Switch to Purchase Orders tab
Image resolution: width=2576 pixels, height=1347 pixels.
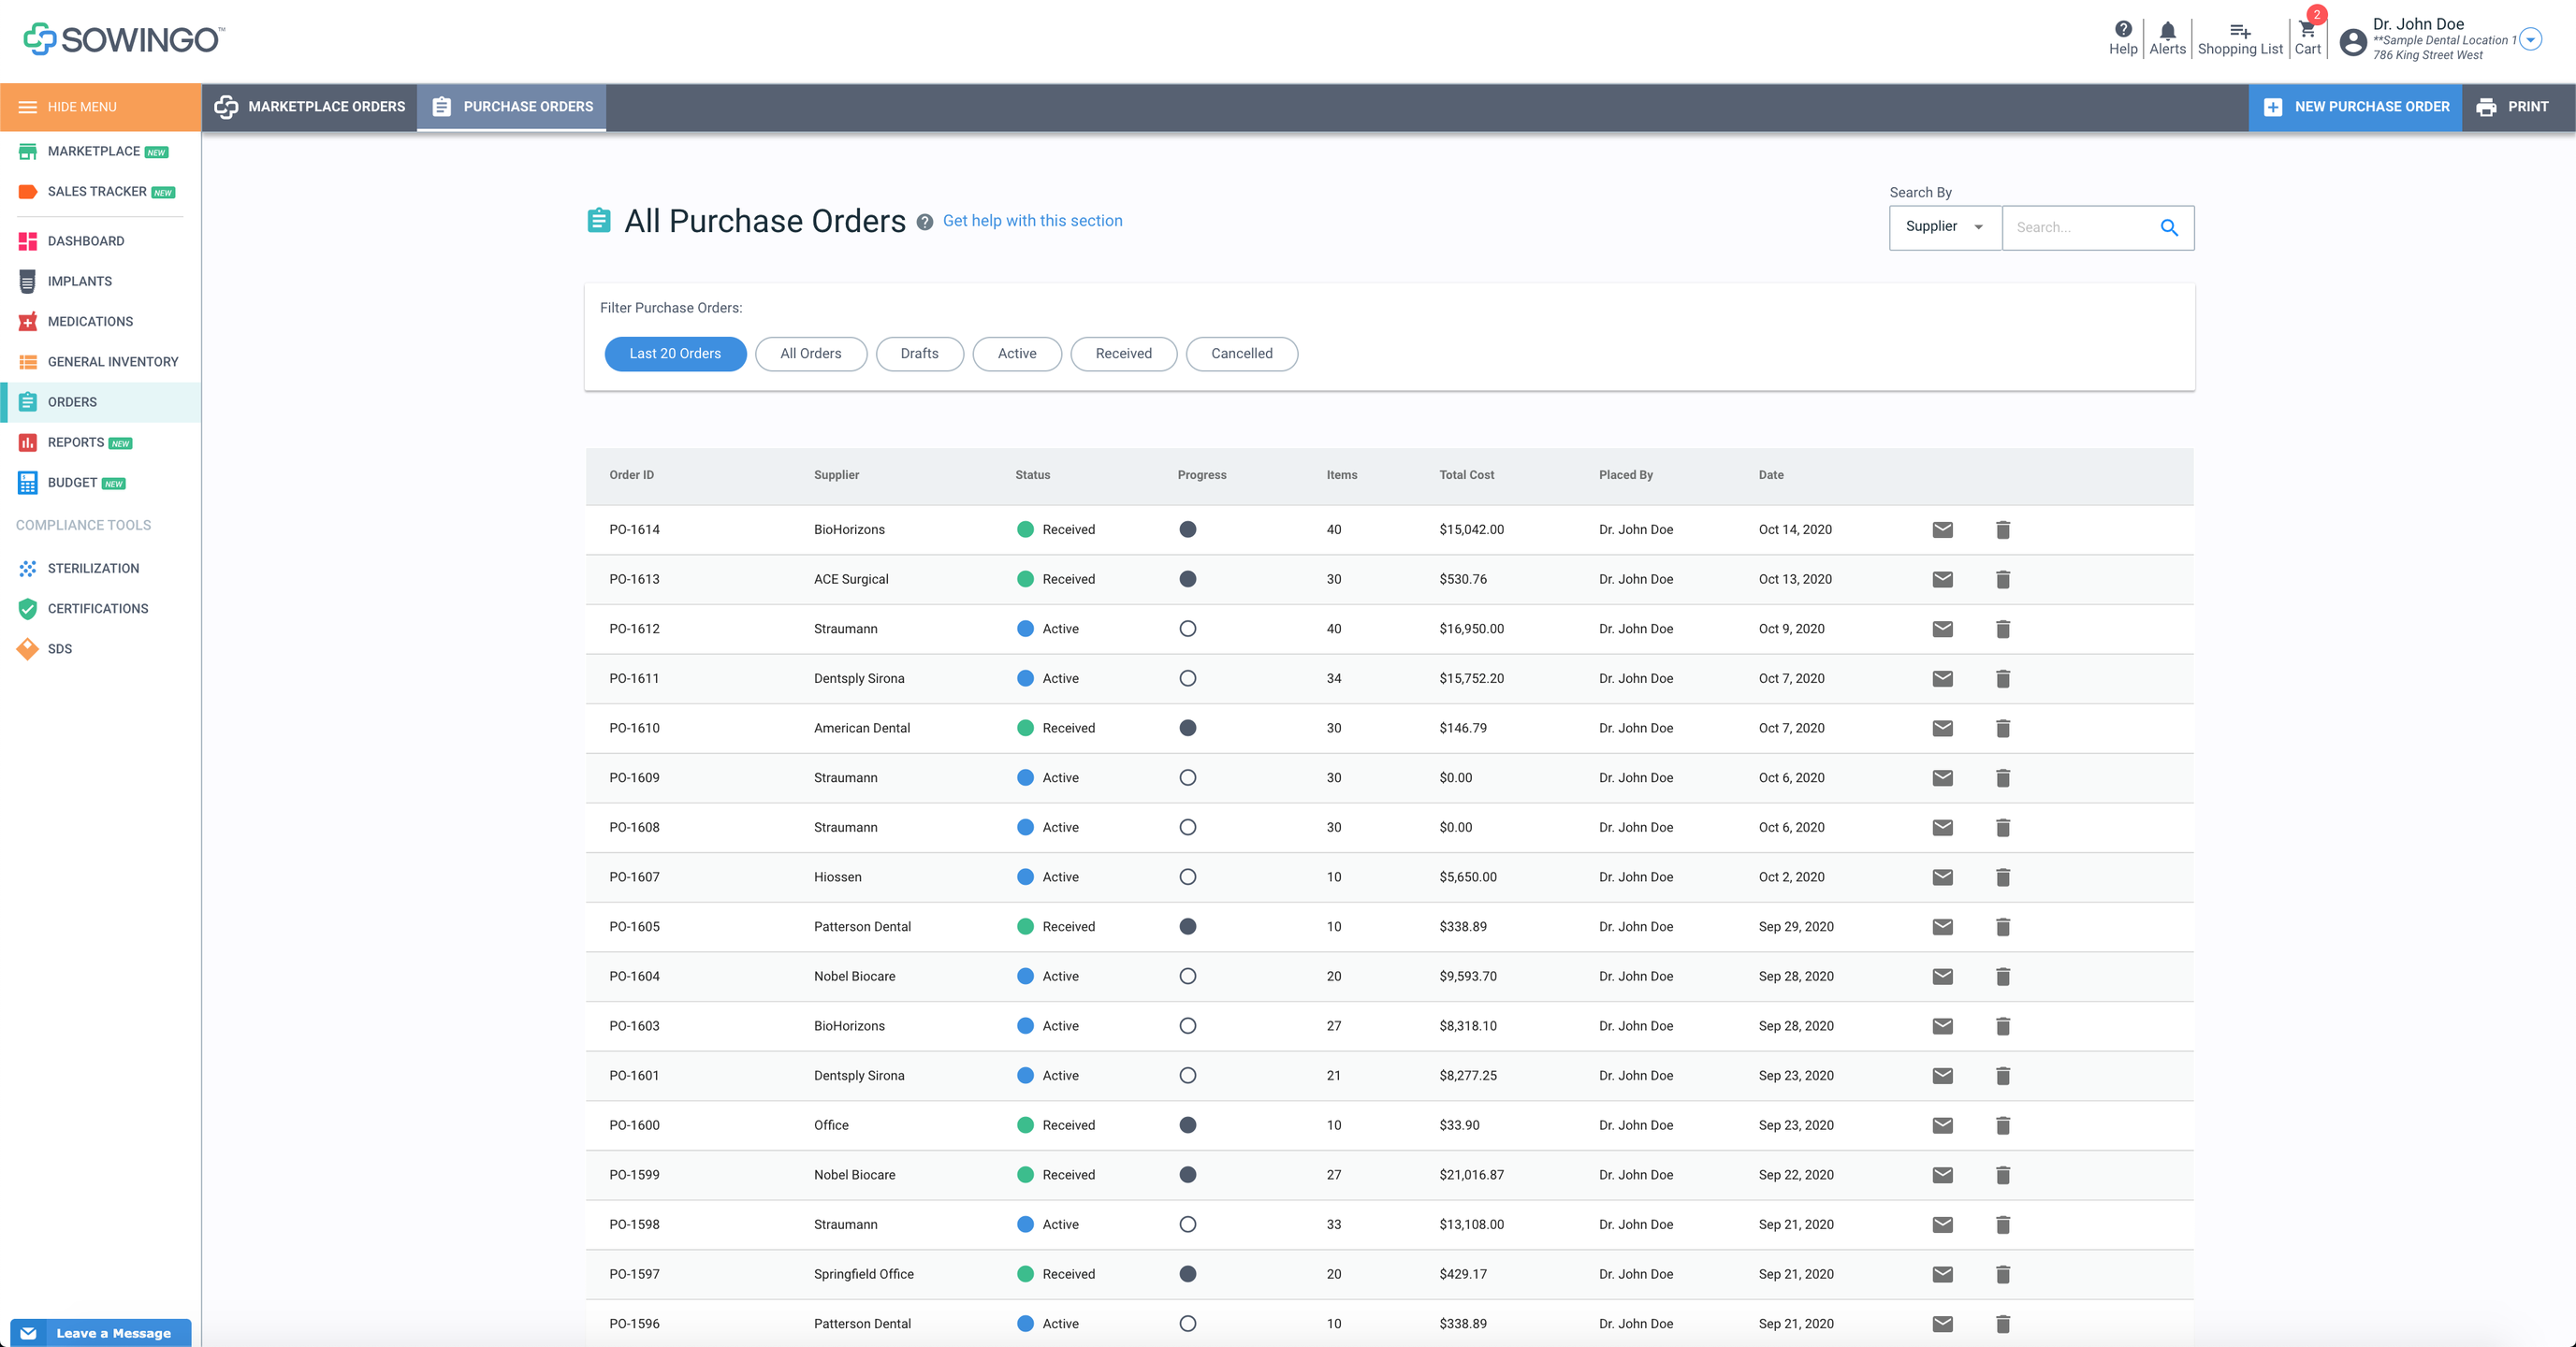pos(512,107)
